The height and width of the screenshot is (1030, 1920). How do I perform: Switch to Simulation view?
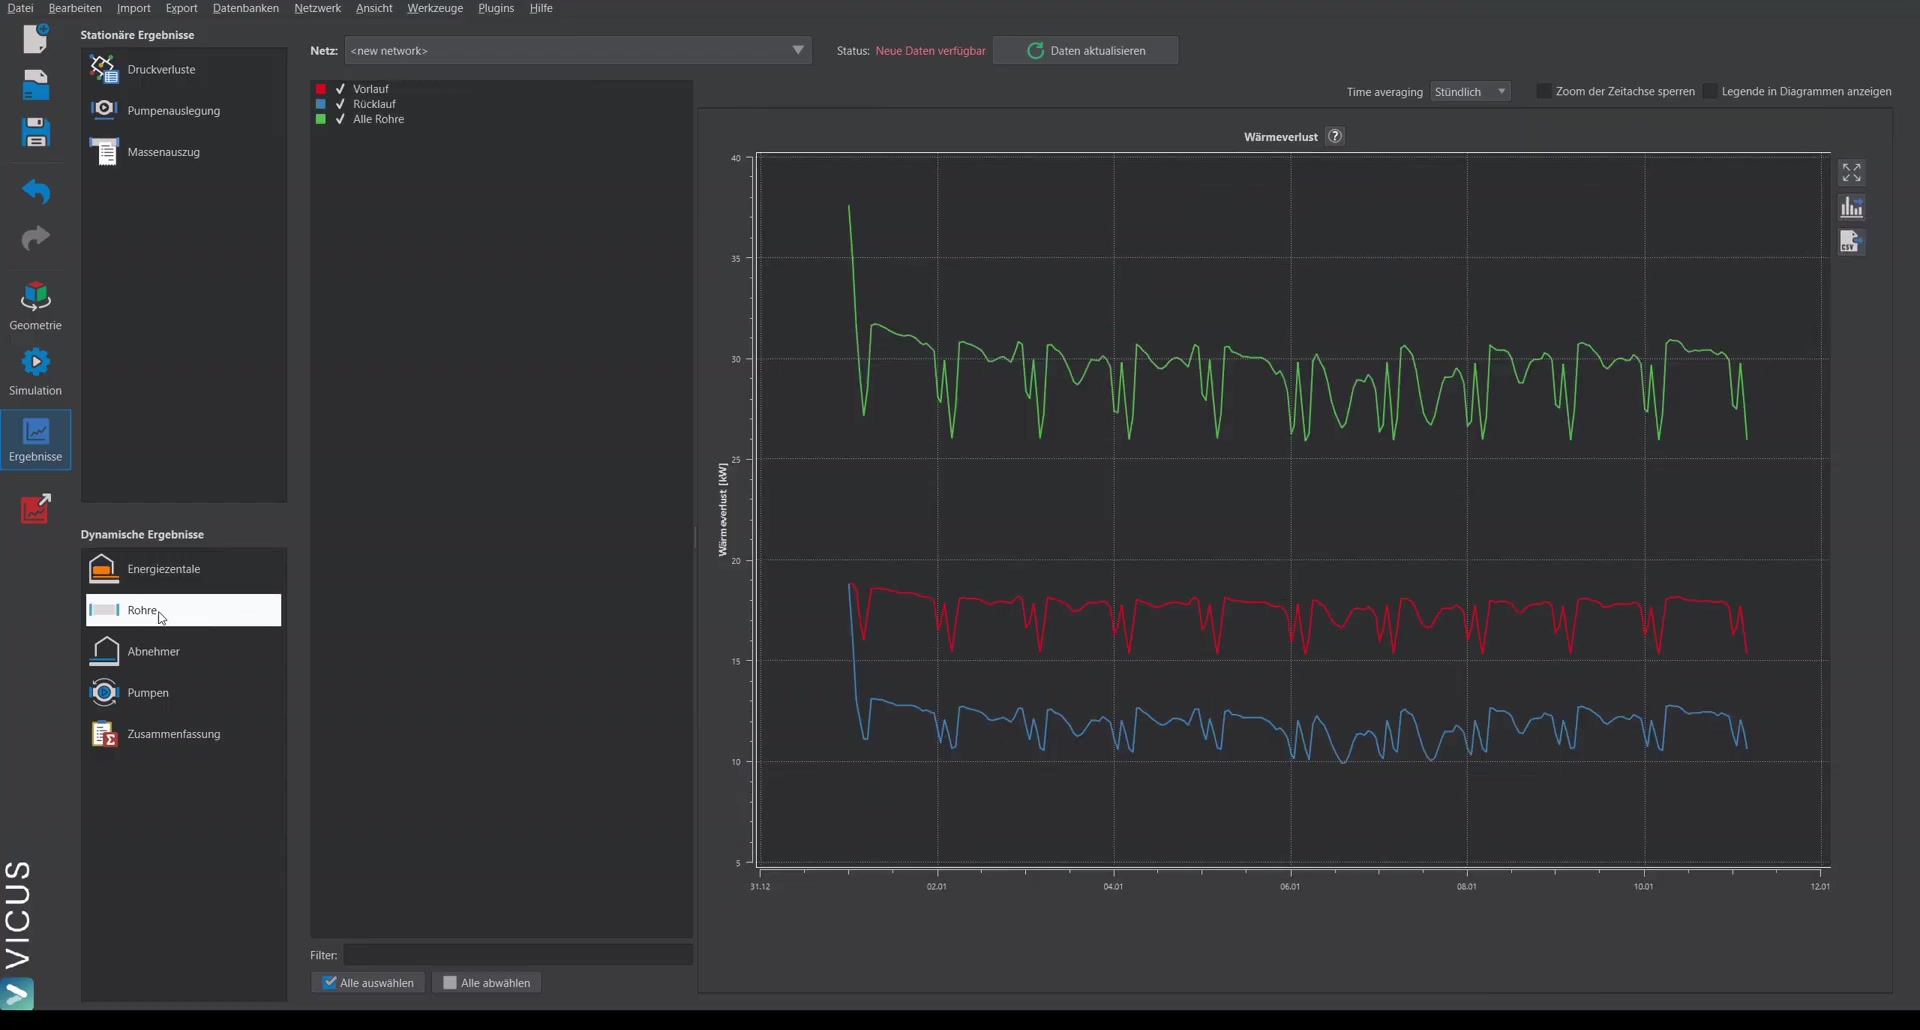pyautogui.click(x=35, y=371)
